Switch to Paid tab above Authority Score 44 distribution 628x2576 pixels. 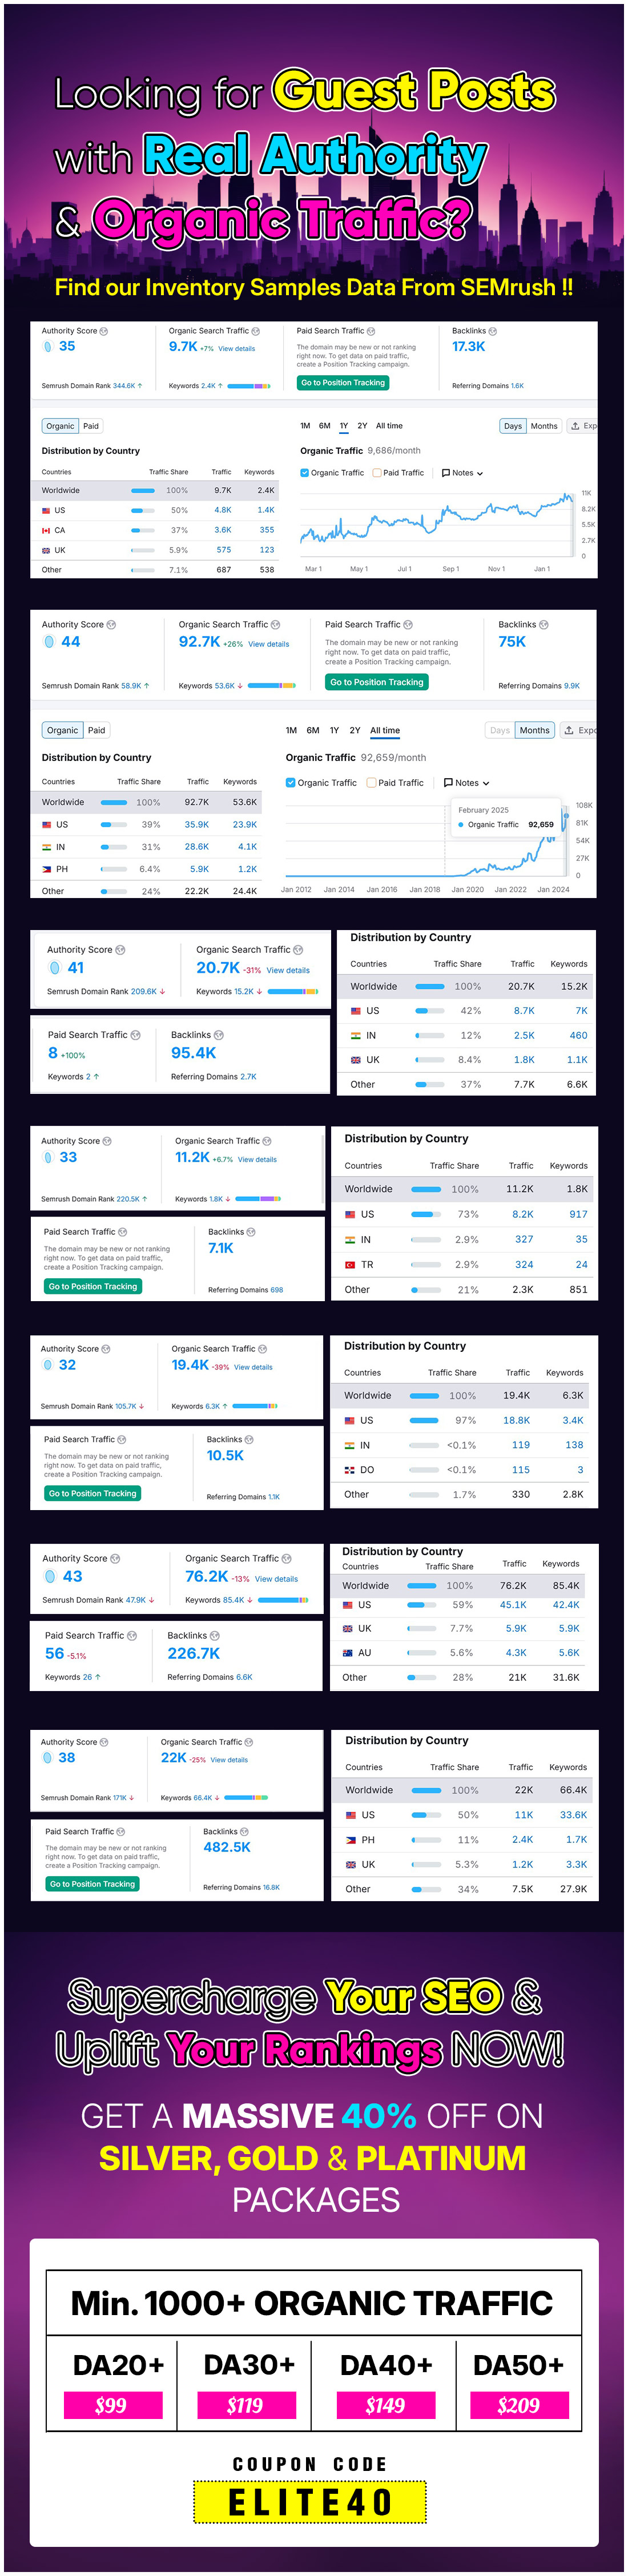click(x=96, y=730)
